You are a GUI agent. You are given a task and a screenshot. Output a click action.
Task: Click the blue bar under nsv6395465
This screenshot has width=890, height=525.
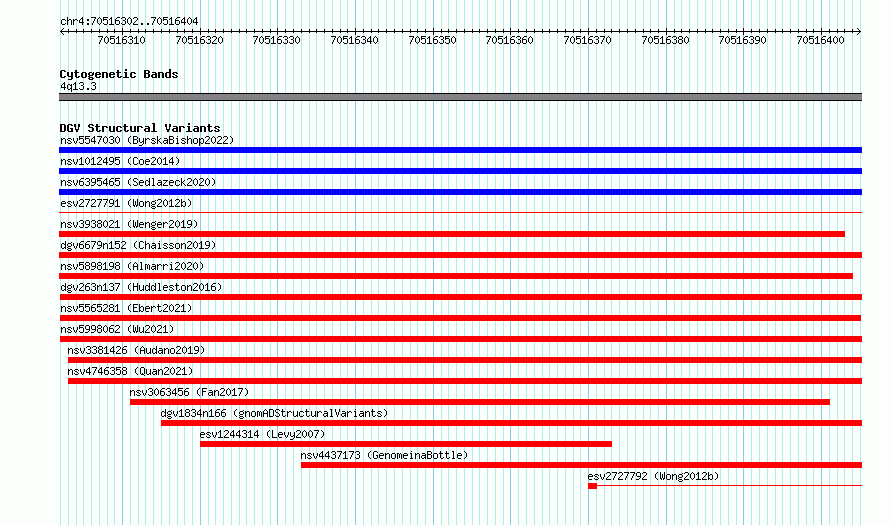tap(460, 192)
